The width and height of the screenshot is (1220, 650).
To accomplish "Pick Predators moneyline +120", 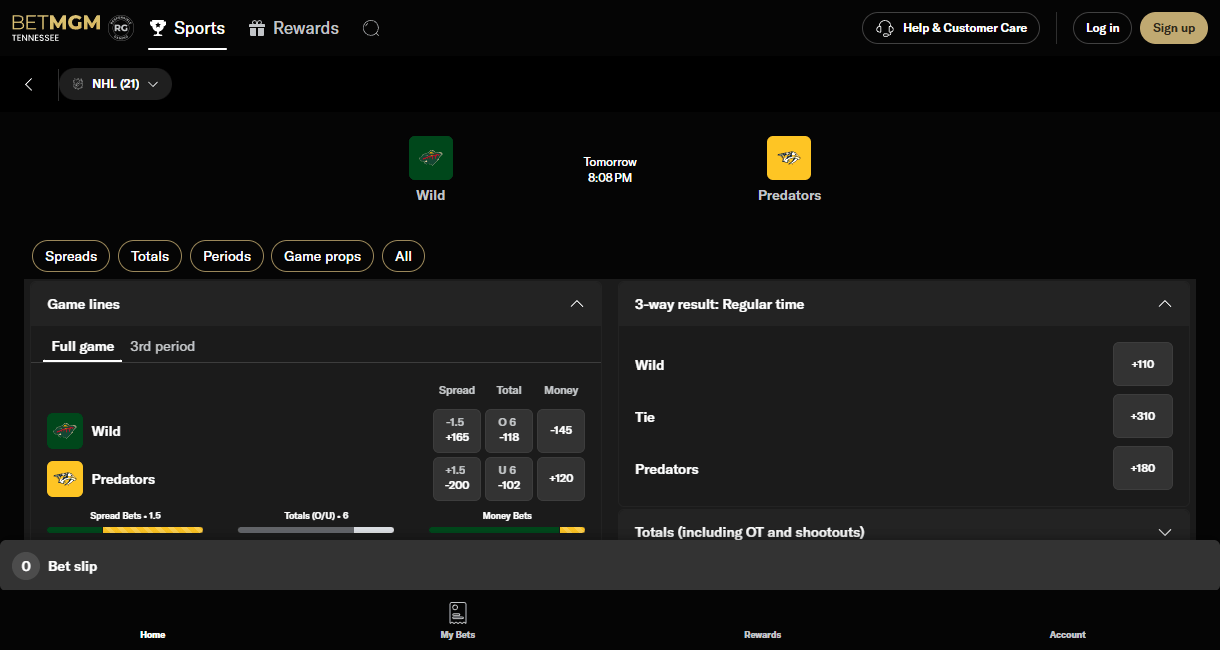I will (x=561, y=479).
